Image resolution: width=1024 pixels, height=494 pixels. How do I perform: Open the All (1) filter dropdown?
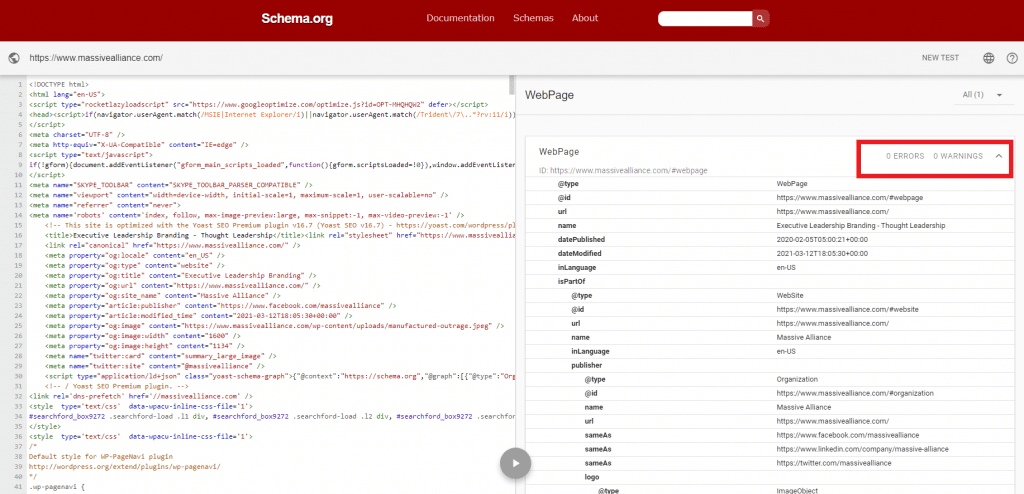(x=982, y=95)
